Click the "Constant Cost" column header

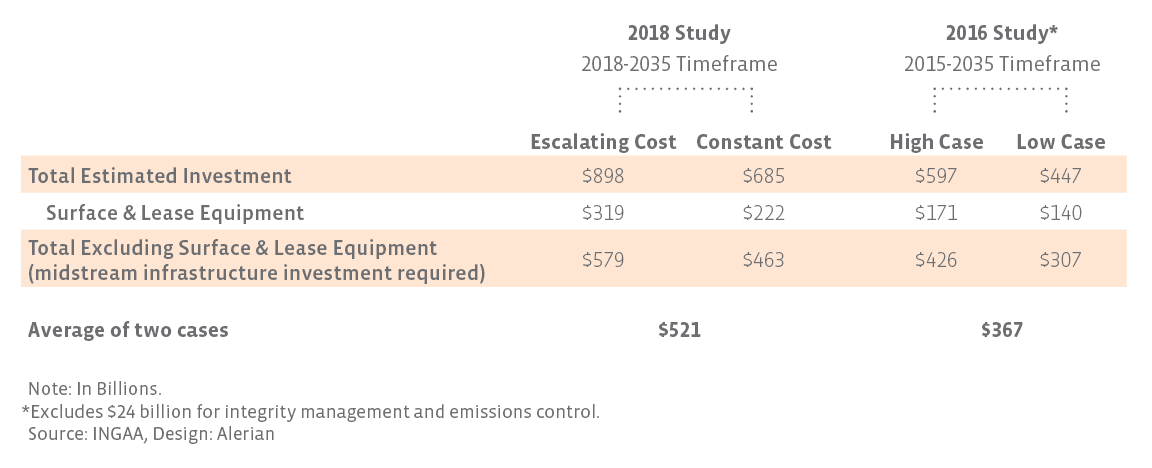[x=763, y=142]
